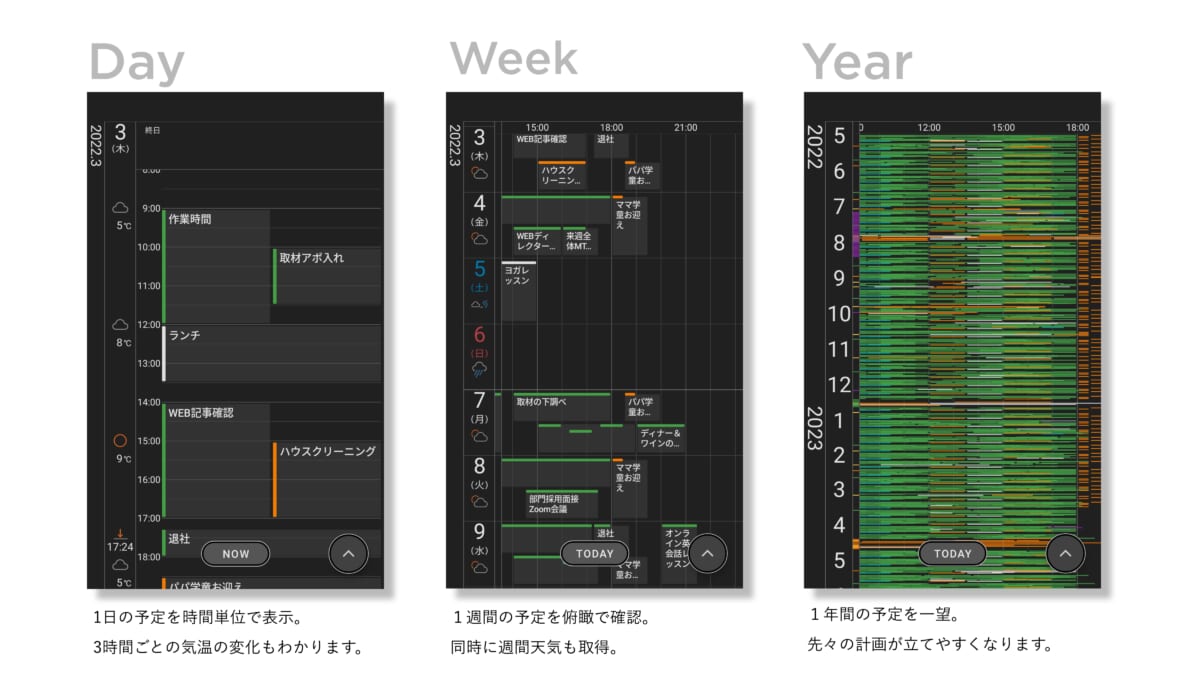Tap the cloud icon beside 9:00 in Day view
Screen dimensions: 1200x680
click(121, 208)
